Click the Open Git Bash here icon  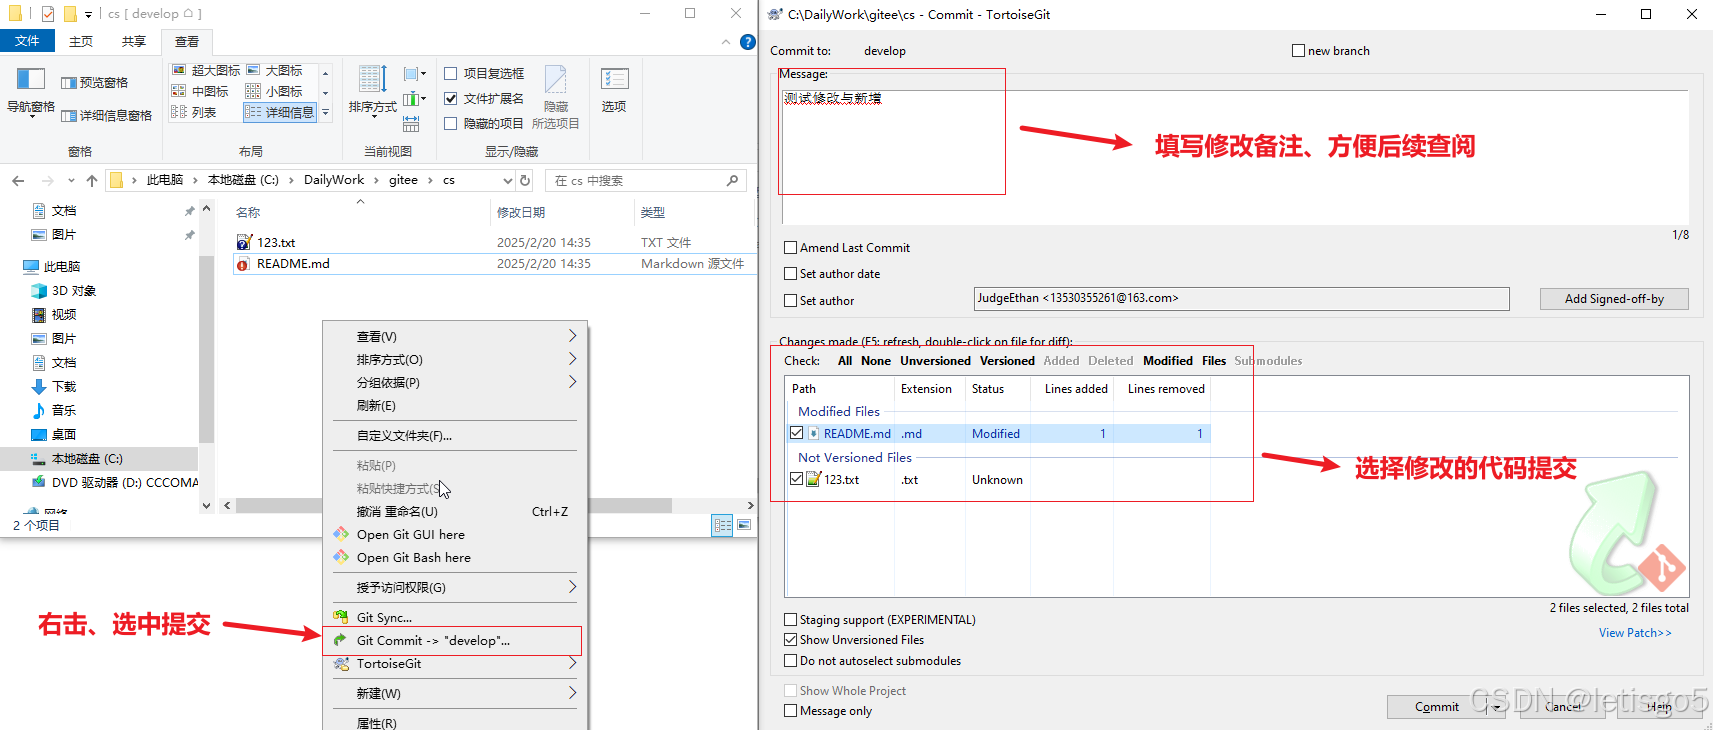(x=341, y=557)
